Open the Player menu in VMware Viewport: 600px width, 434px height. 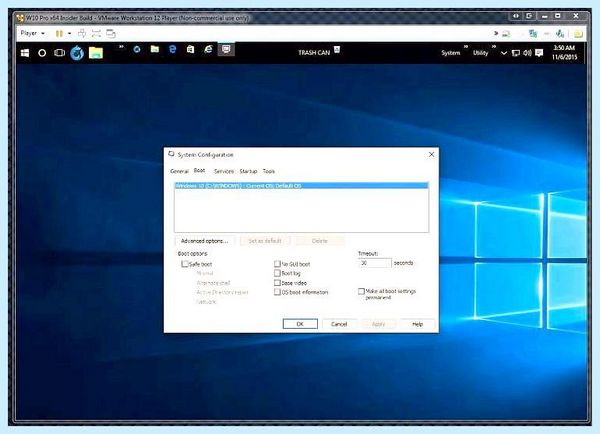pyautogui.click(x=33, y=33)
